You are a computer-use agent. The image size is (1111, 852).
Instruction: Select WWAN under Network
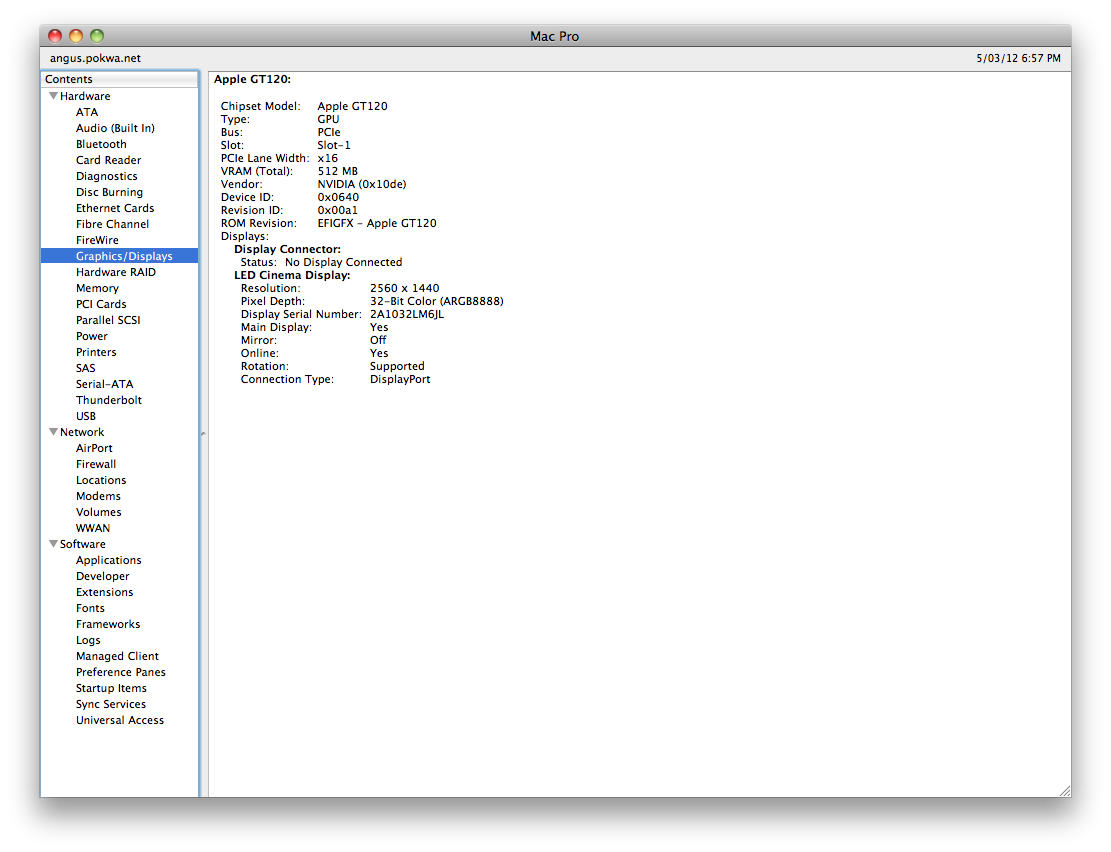click(93, 528)
